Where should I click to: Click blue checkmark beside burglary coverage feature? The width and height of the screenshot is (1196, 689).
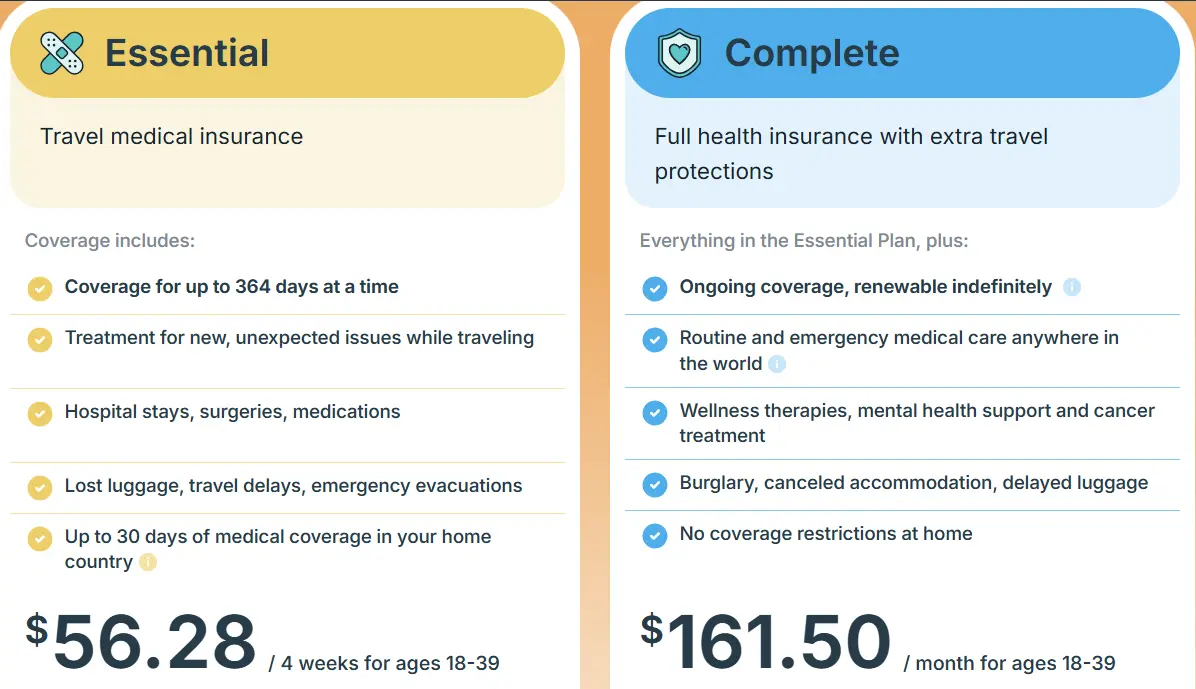[x=654, y=484]
